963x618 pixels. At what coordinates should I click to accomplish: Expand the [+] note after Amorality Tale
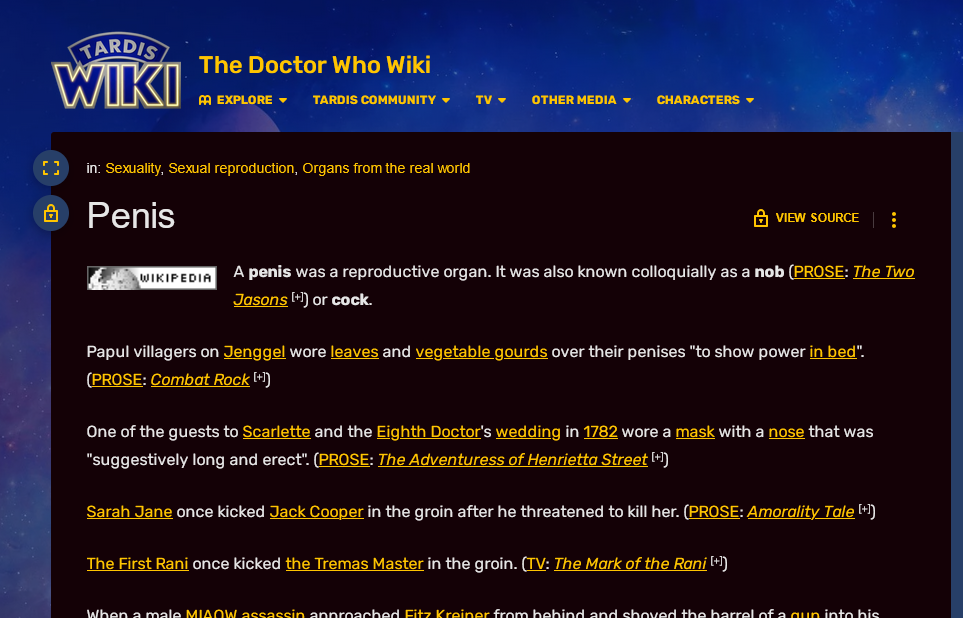(x=865, y=509)
